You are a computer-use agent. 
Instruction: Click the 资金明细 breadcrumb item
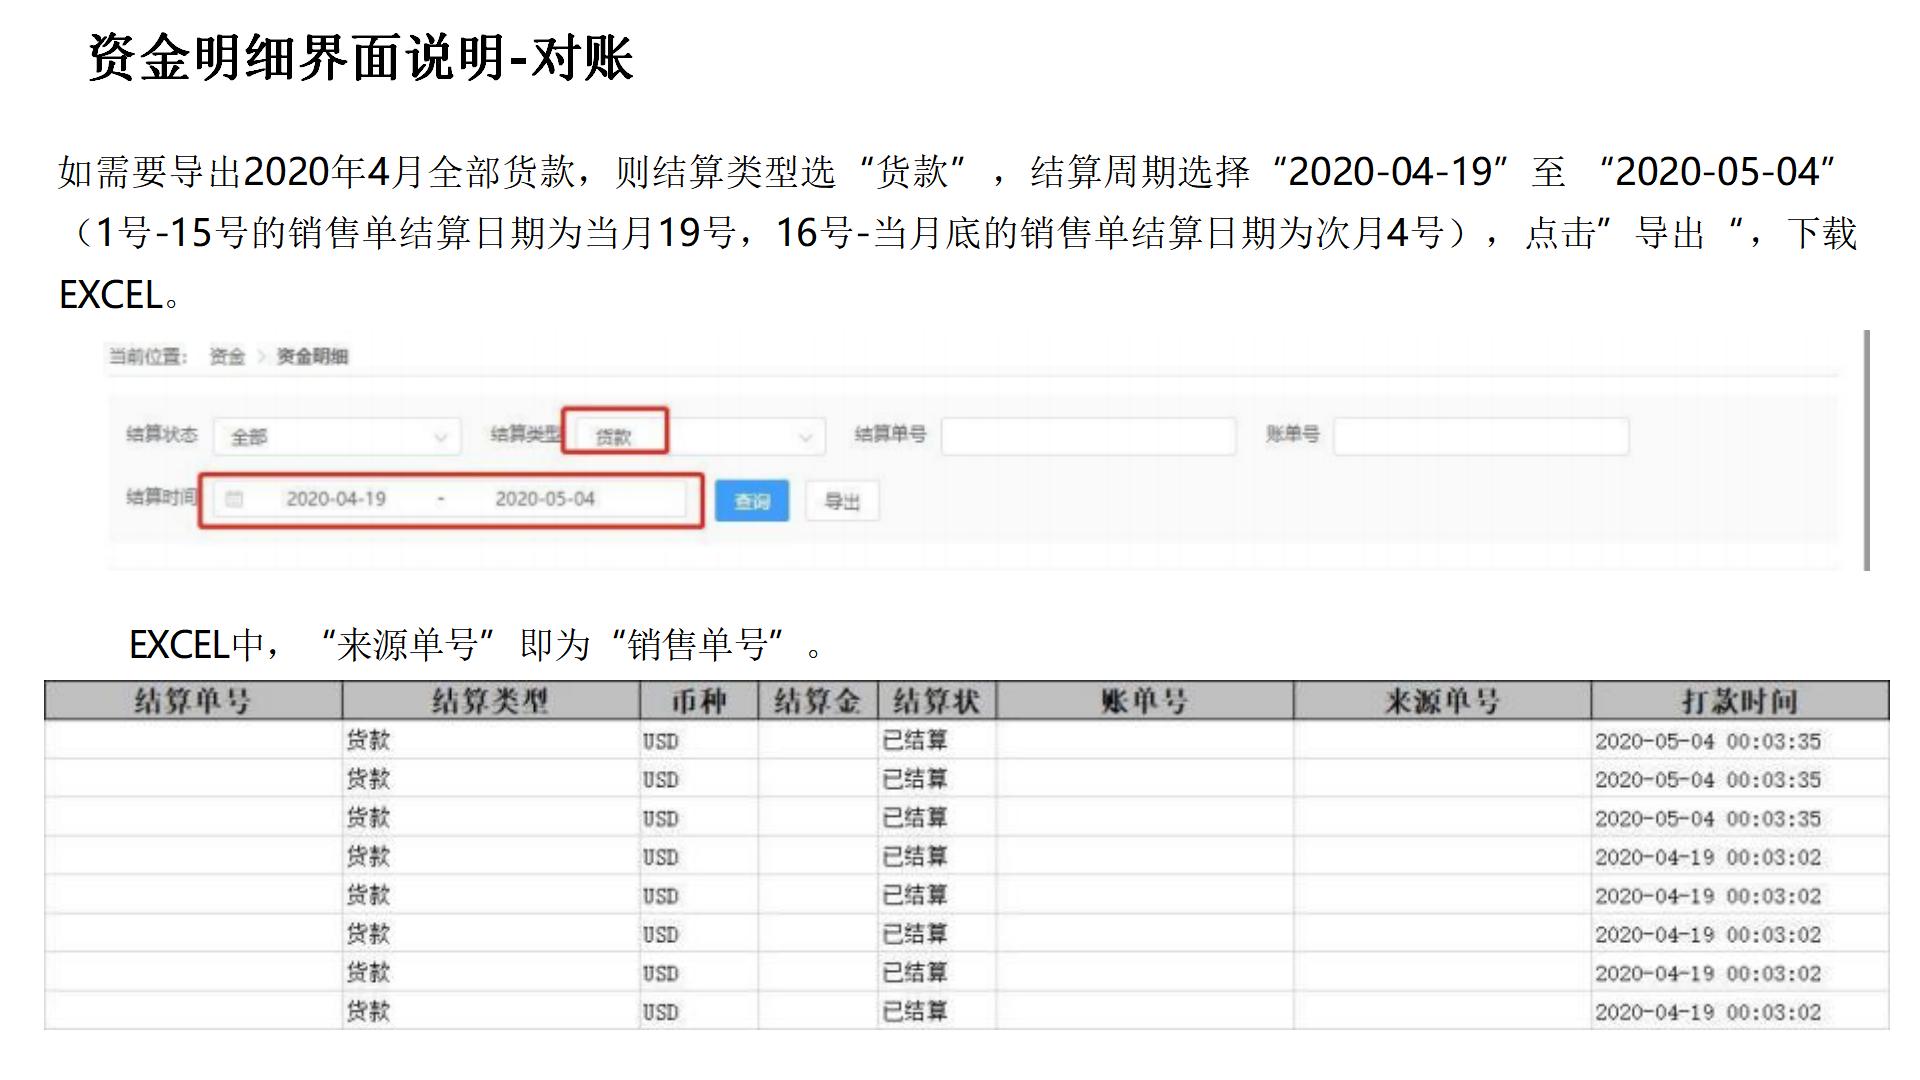pyautogui.click(x=312, y=356)
